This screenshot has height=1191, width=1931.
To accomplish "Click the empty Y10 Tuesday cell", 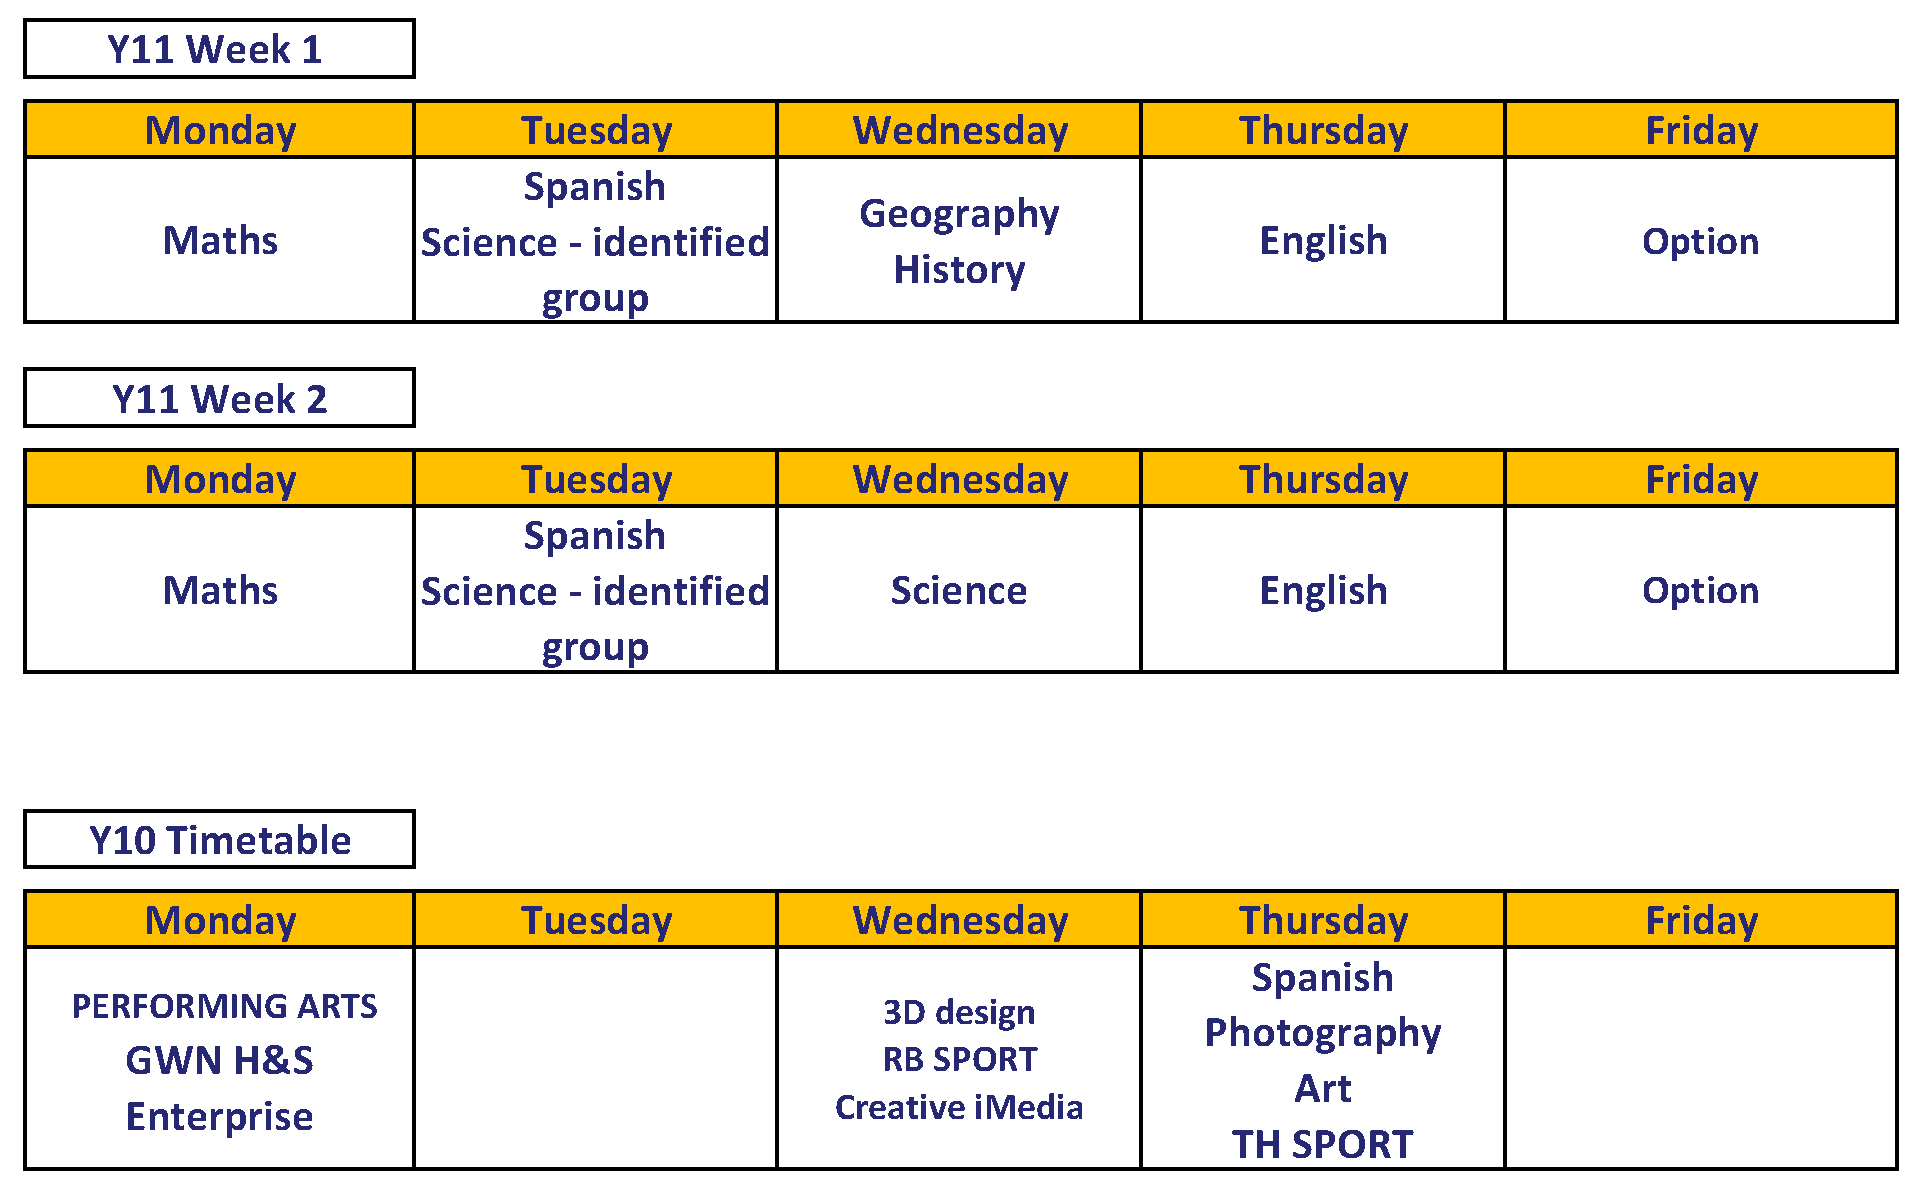I will (596, 1058).
